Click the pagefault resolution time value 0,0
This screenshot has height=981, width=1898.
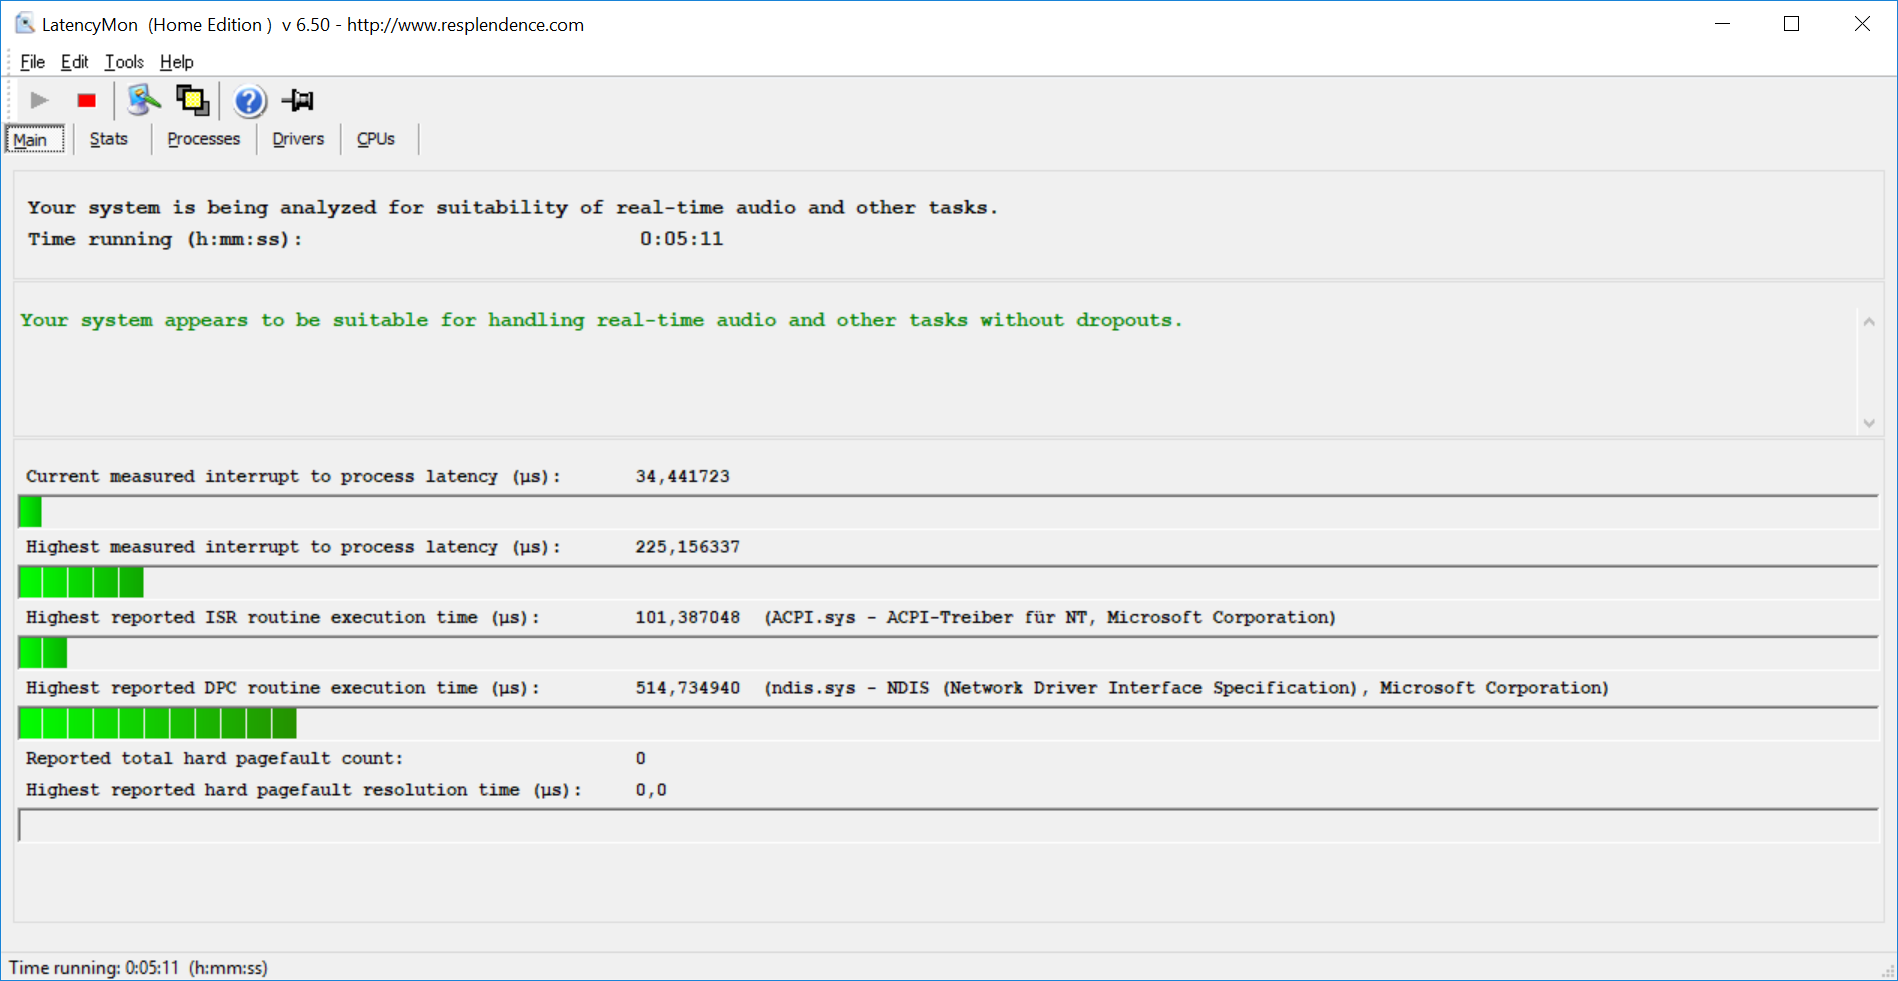(x=651, y=790)
